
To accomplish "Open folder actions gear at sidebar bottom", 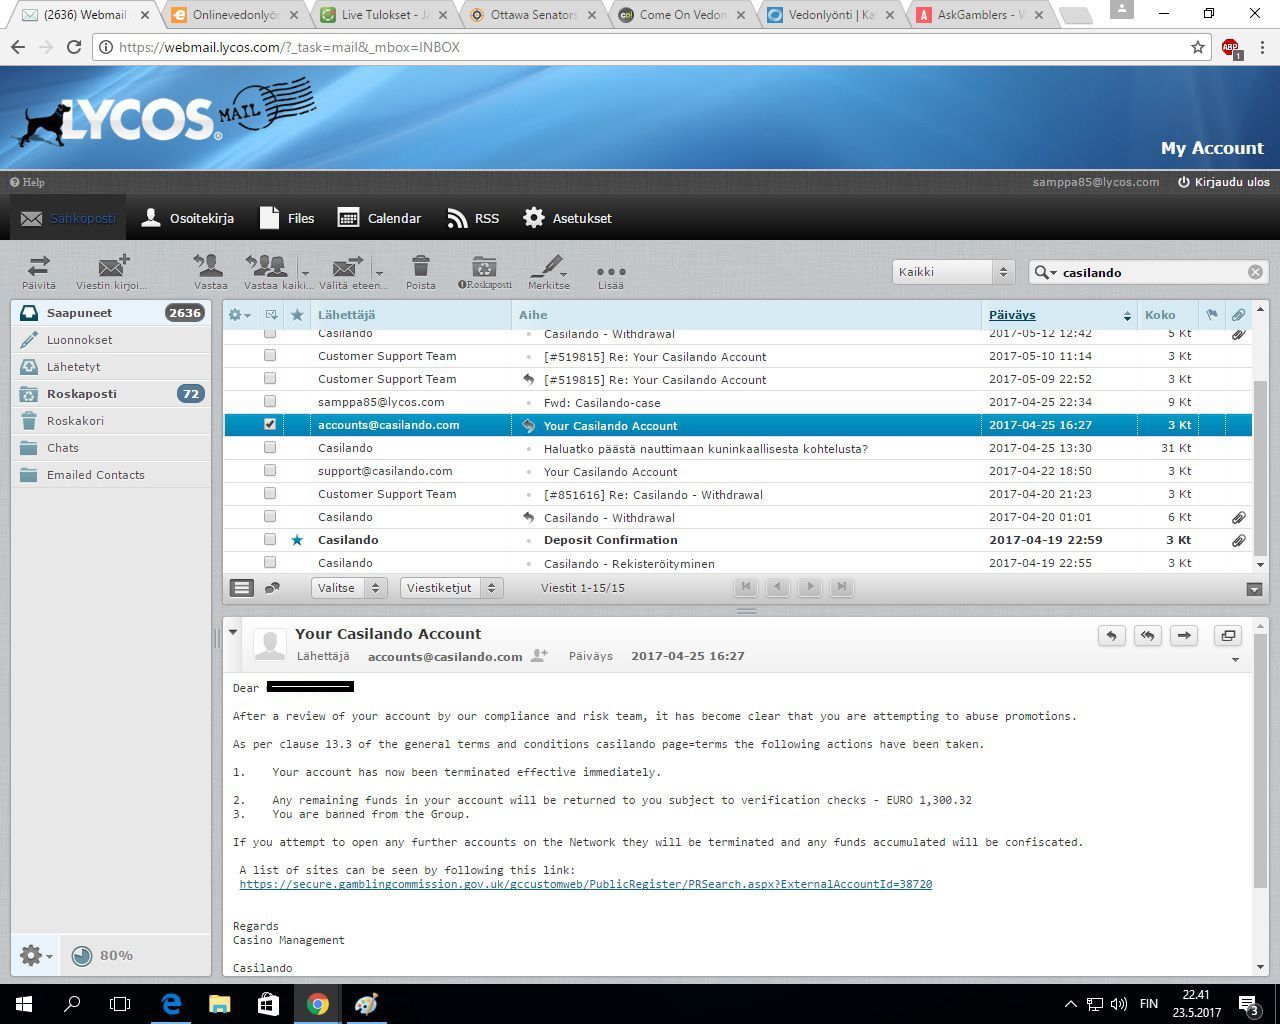I will coord(36,956).
